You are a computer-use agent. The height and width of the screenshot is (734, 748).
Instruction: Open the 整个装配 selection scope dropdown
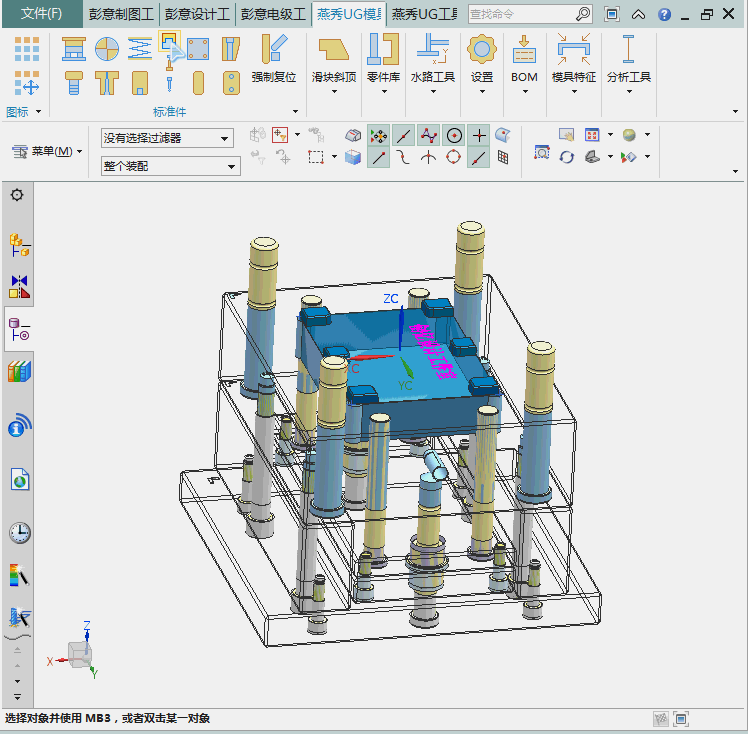(x=170, y=166)
